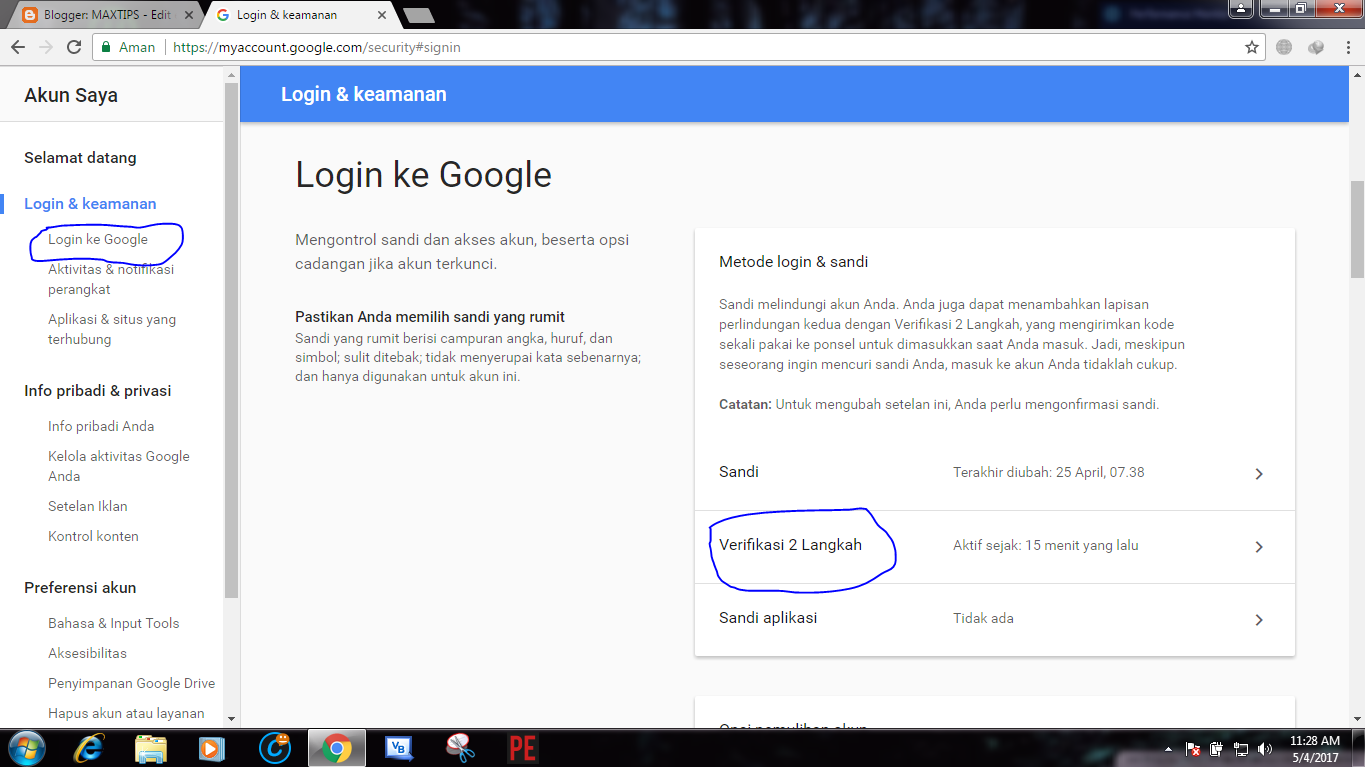Select Login & keamanan in the sidebar
Viewport: 1365px width, 767px height.
91,203
